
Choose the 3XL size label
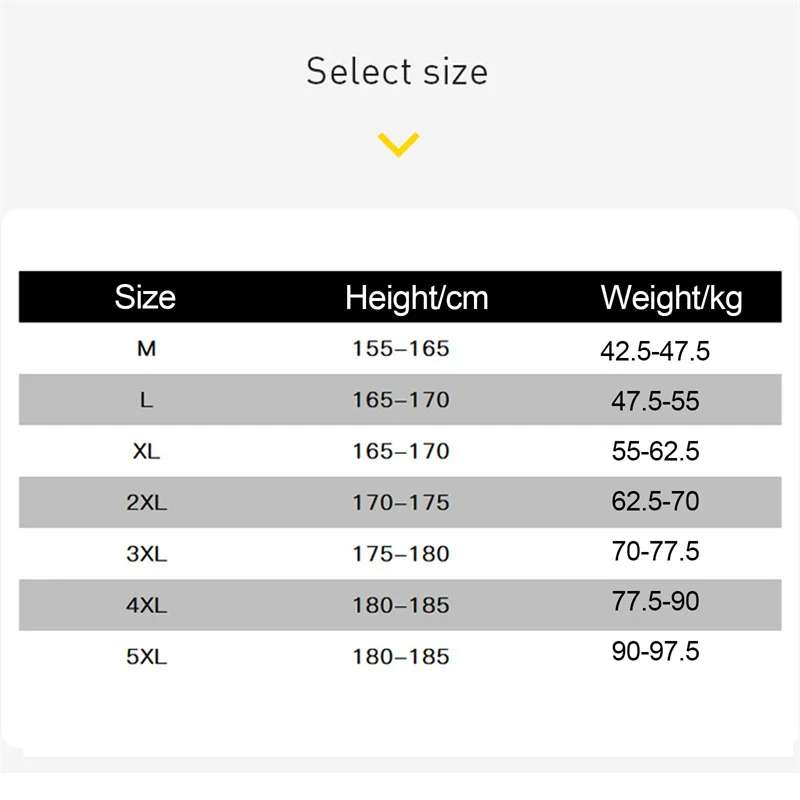pyautogui.click(x=146, y=554)
